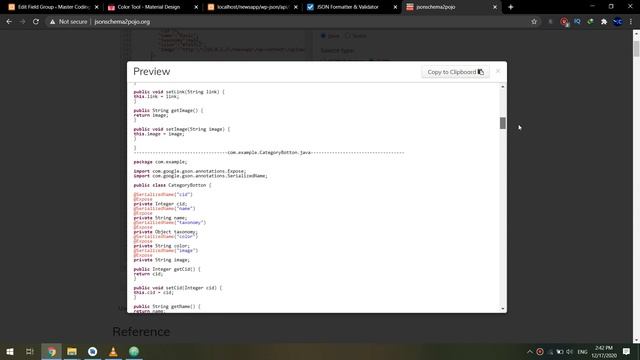Click the 'public String getImage()' line
Image resolution: width=640 pixels, height=360 pixels.
(168, 110)
